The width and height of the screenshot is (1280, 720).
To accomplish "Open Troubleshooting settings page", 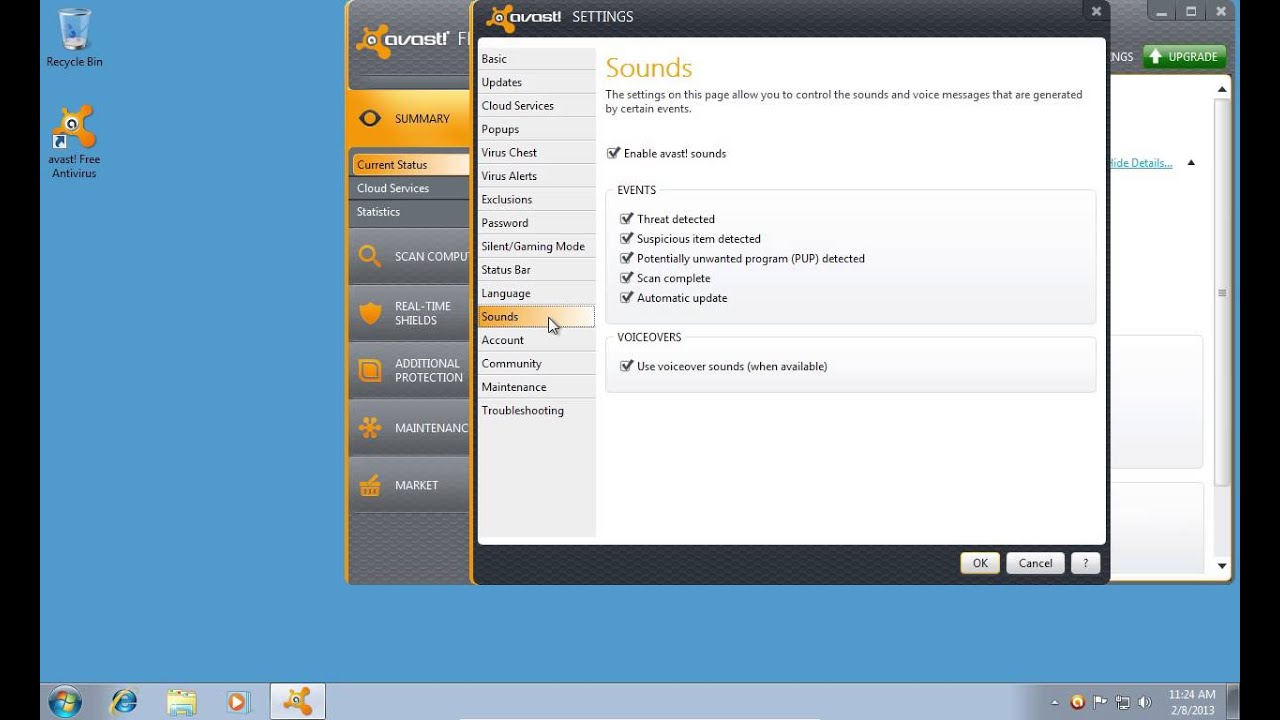I will pos(536,411).
